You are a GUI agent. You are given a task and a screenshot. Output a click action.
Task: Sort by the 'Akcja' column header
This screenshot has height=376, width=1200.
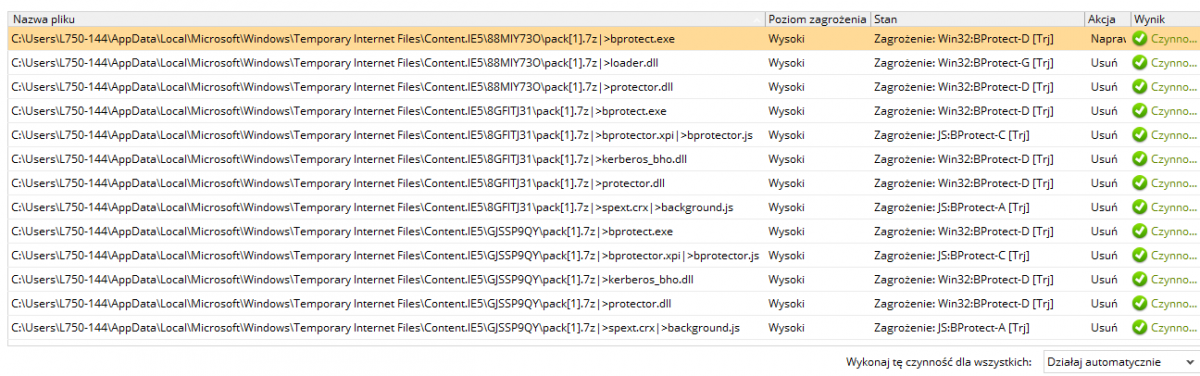[1107, 19]
